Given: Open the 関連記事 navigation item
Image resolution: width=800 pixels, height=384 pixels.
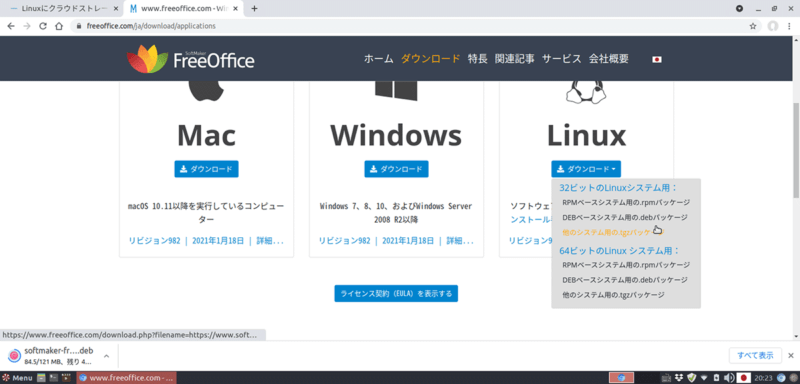Looking at the screenshot, I should click(x=515, y=59).
